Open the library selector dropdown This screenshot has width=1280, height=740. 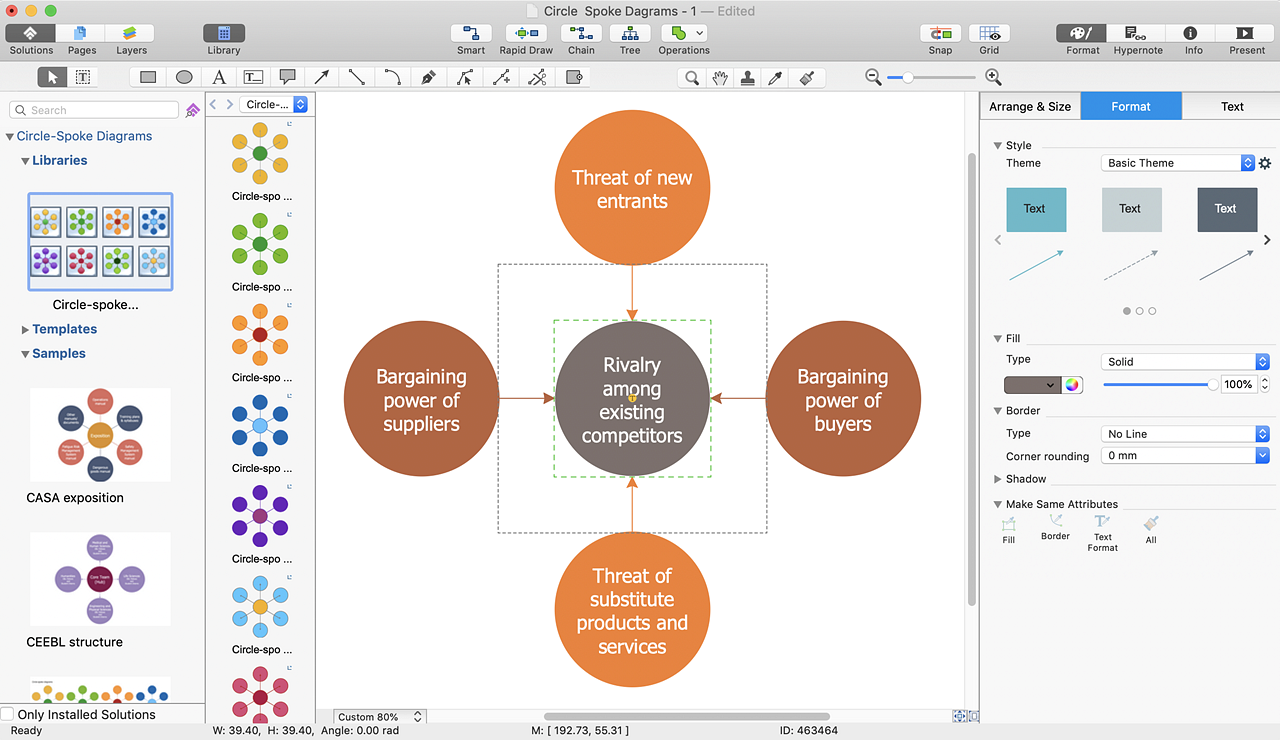(273, 104)
